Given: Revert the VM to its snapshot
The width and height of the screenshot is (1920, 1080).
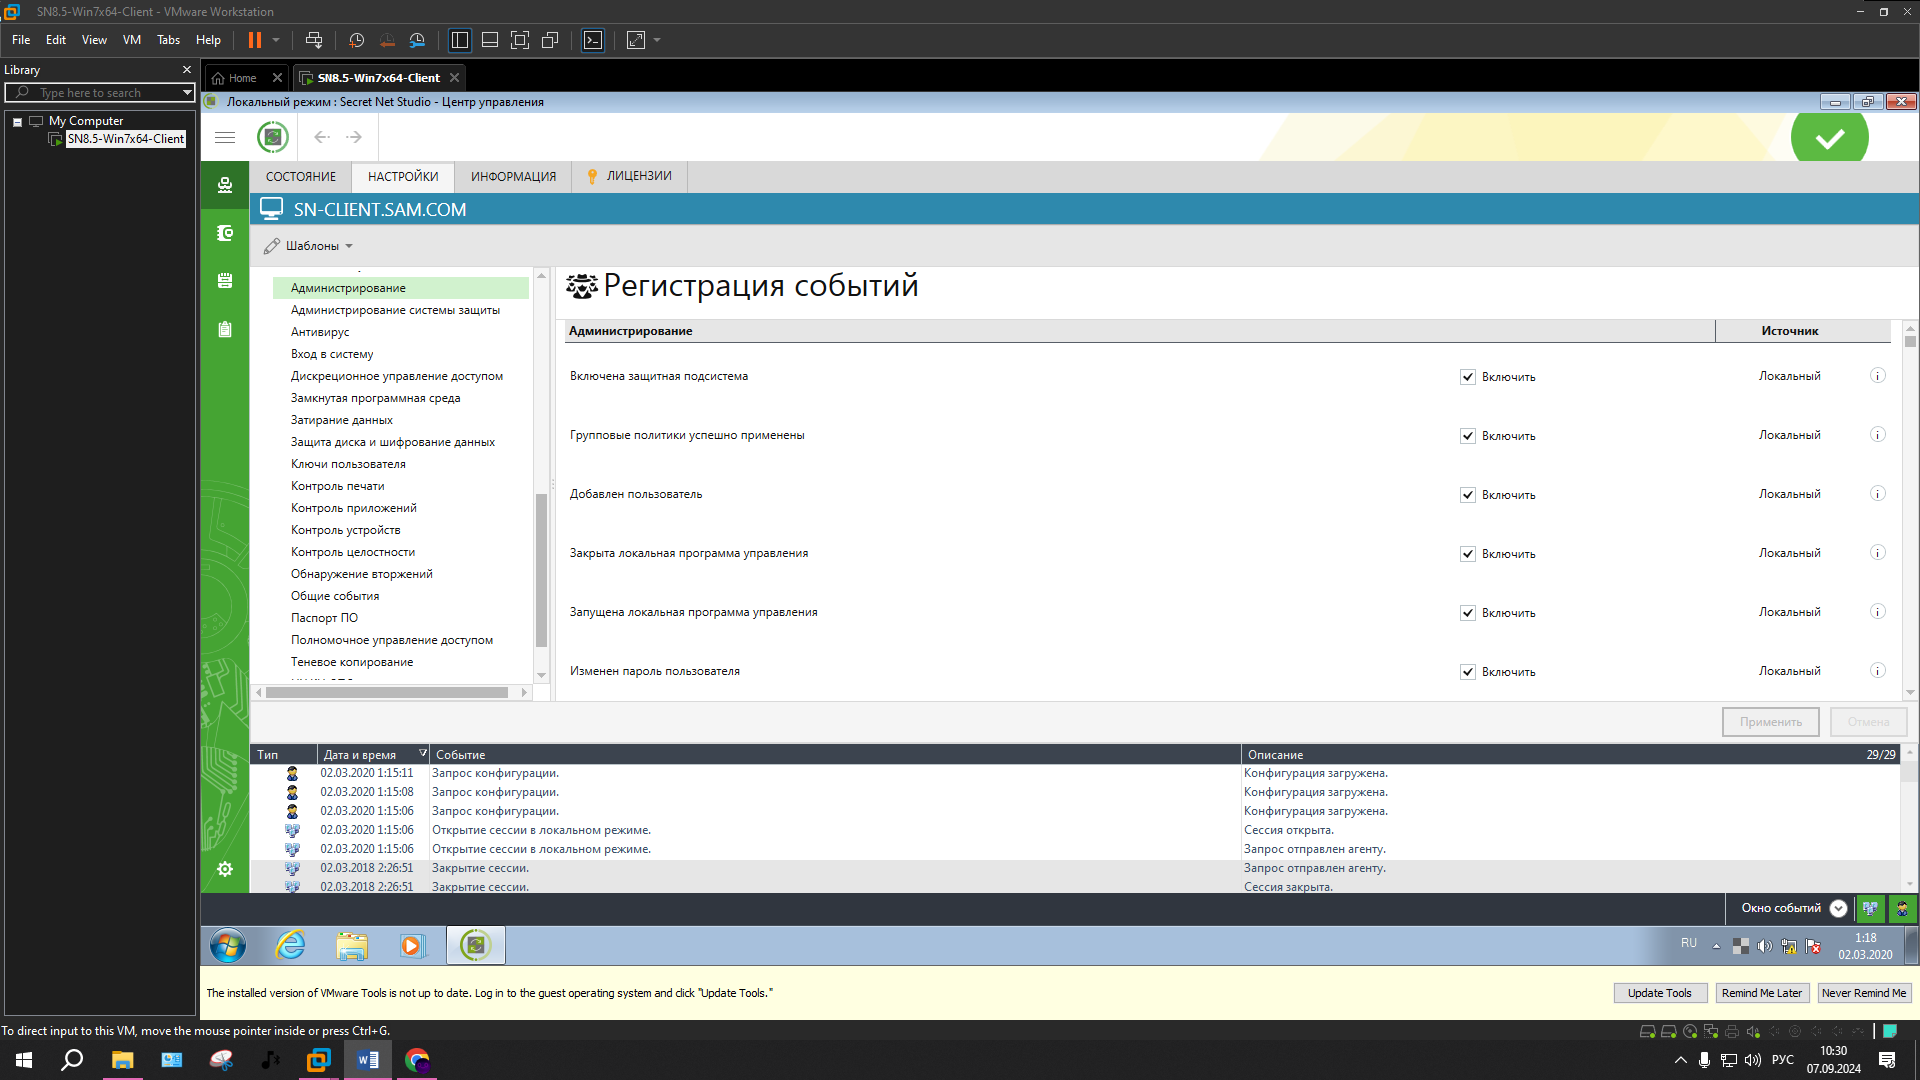Looking at the screenshot, I should [x=387, y=40].
